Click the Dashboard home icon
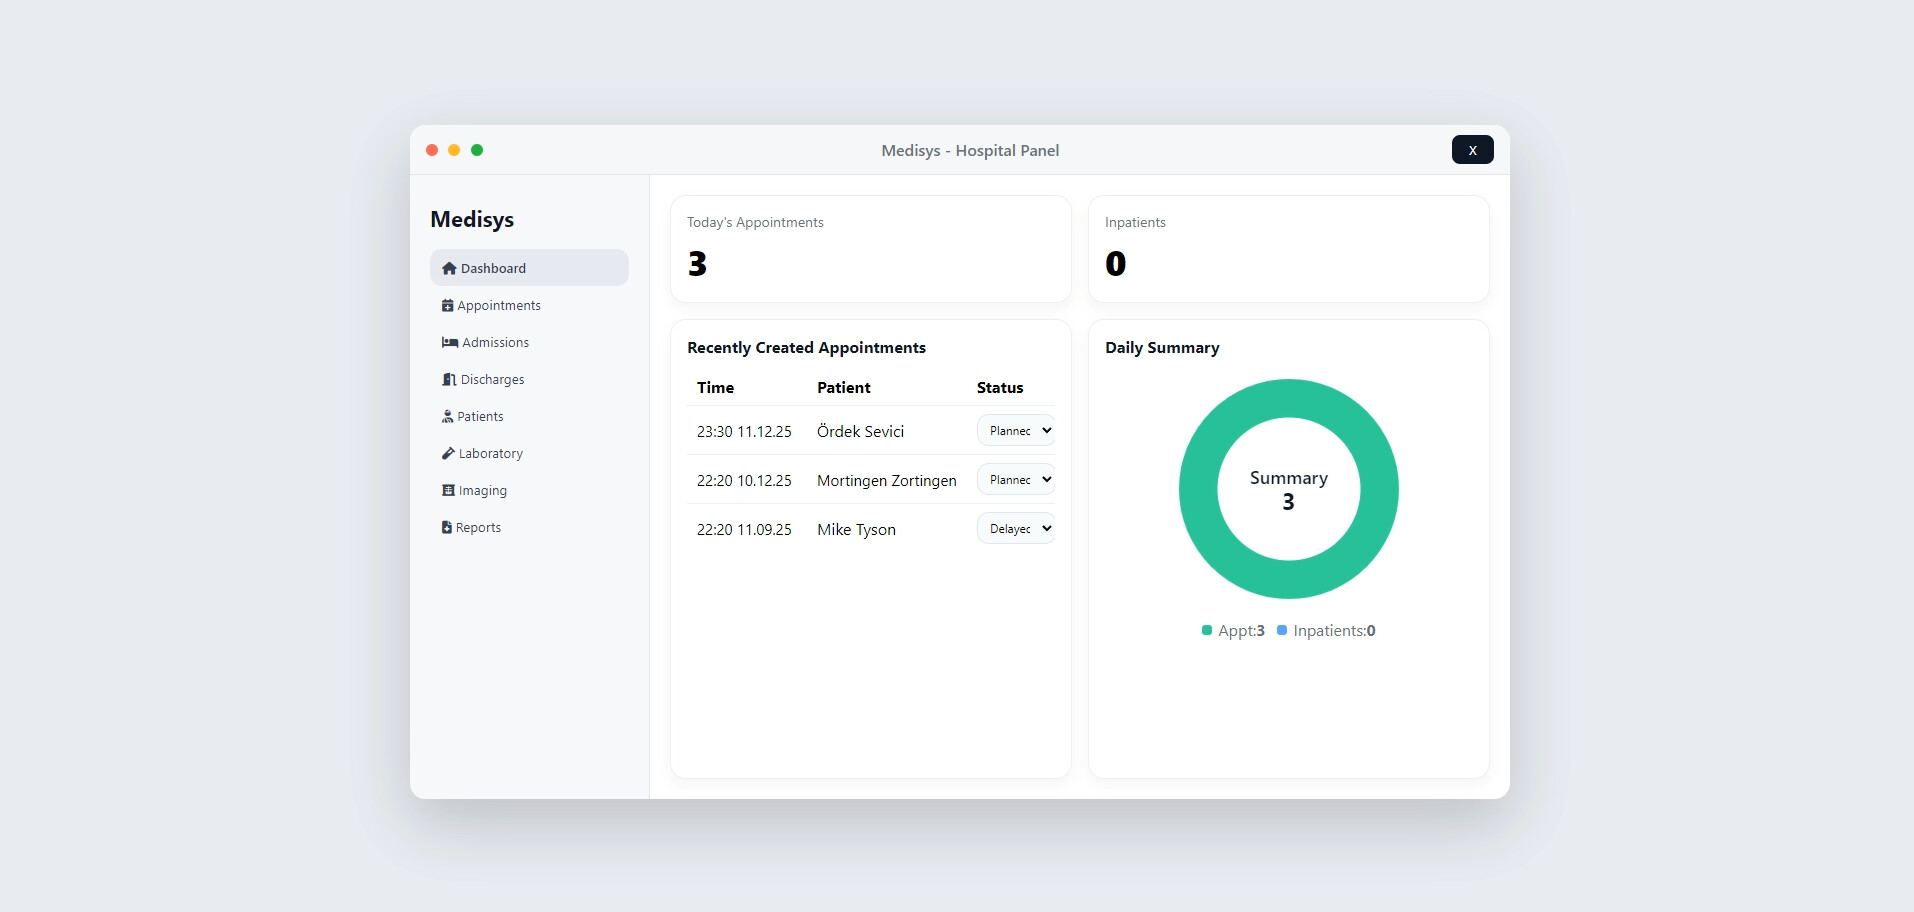Viewport: 1914px width, 912px height. (x=449, y=268)
